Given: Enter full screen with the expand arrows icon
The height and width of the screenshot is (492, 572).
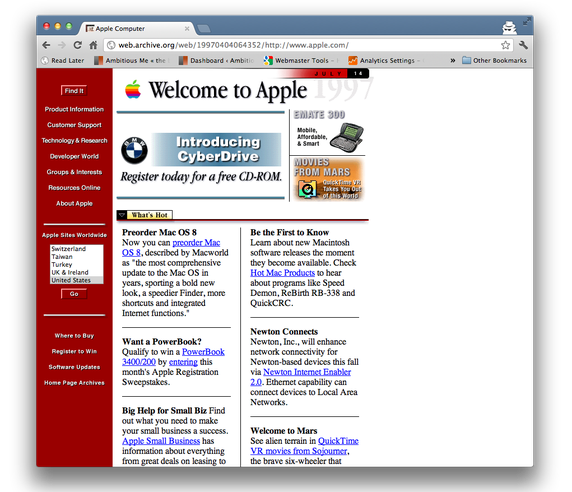Looking at the screenshot, I should coord(526,22).
